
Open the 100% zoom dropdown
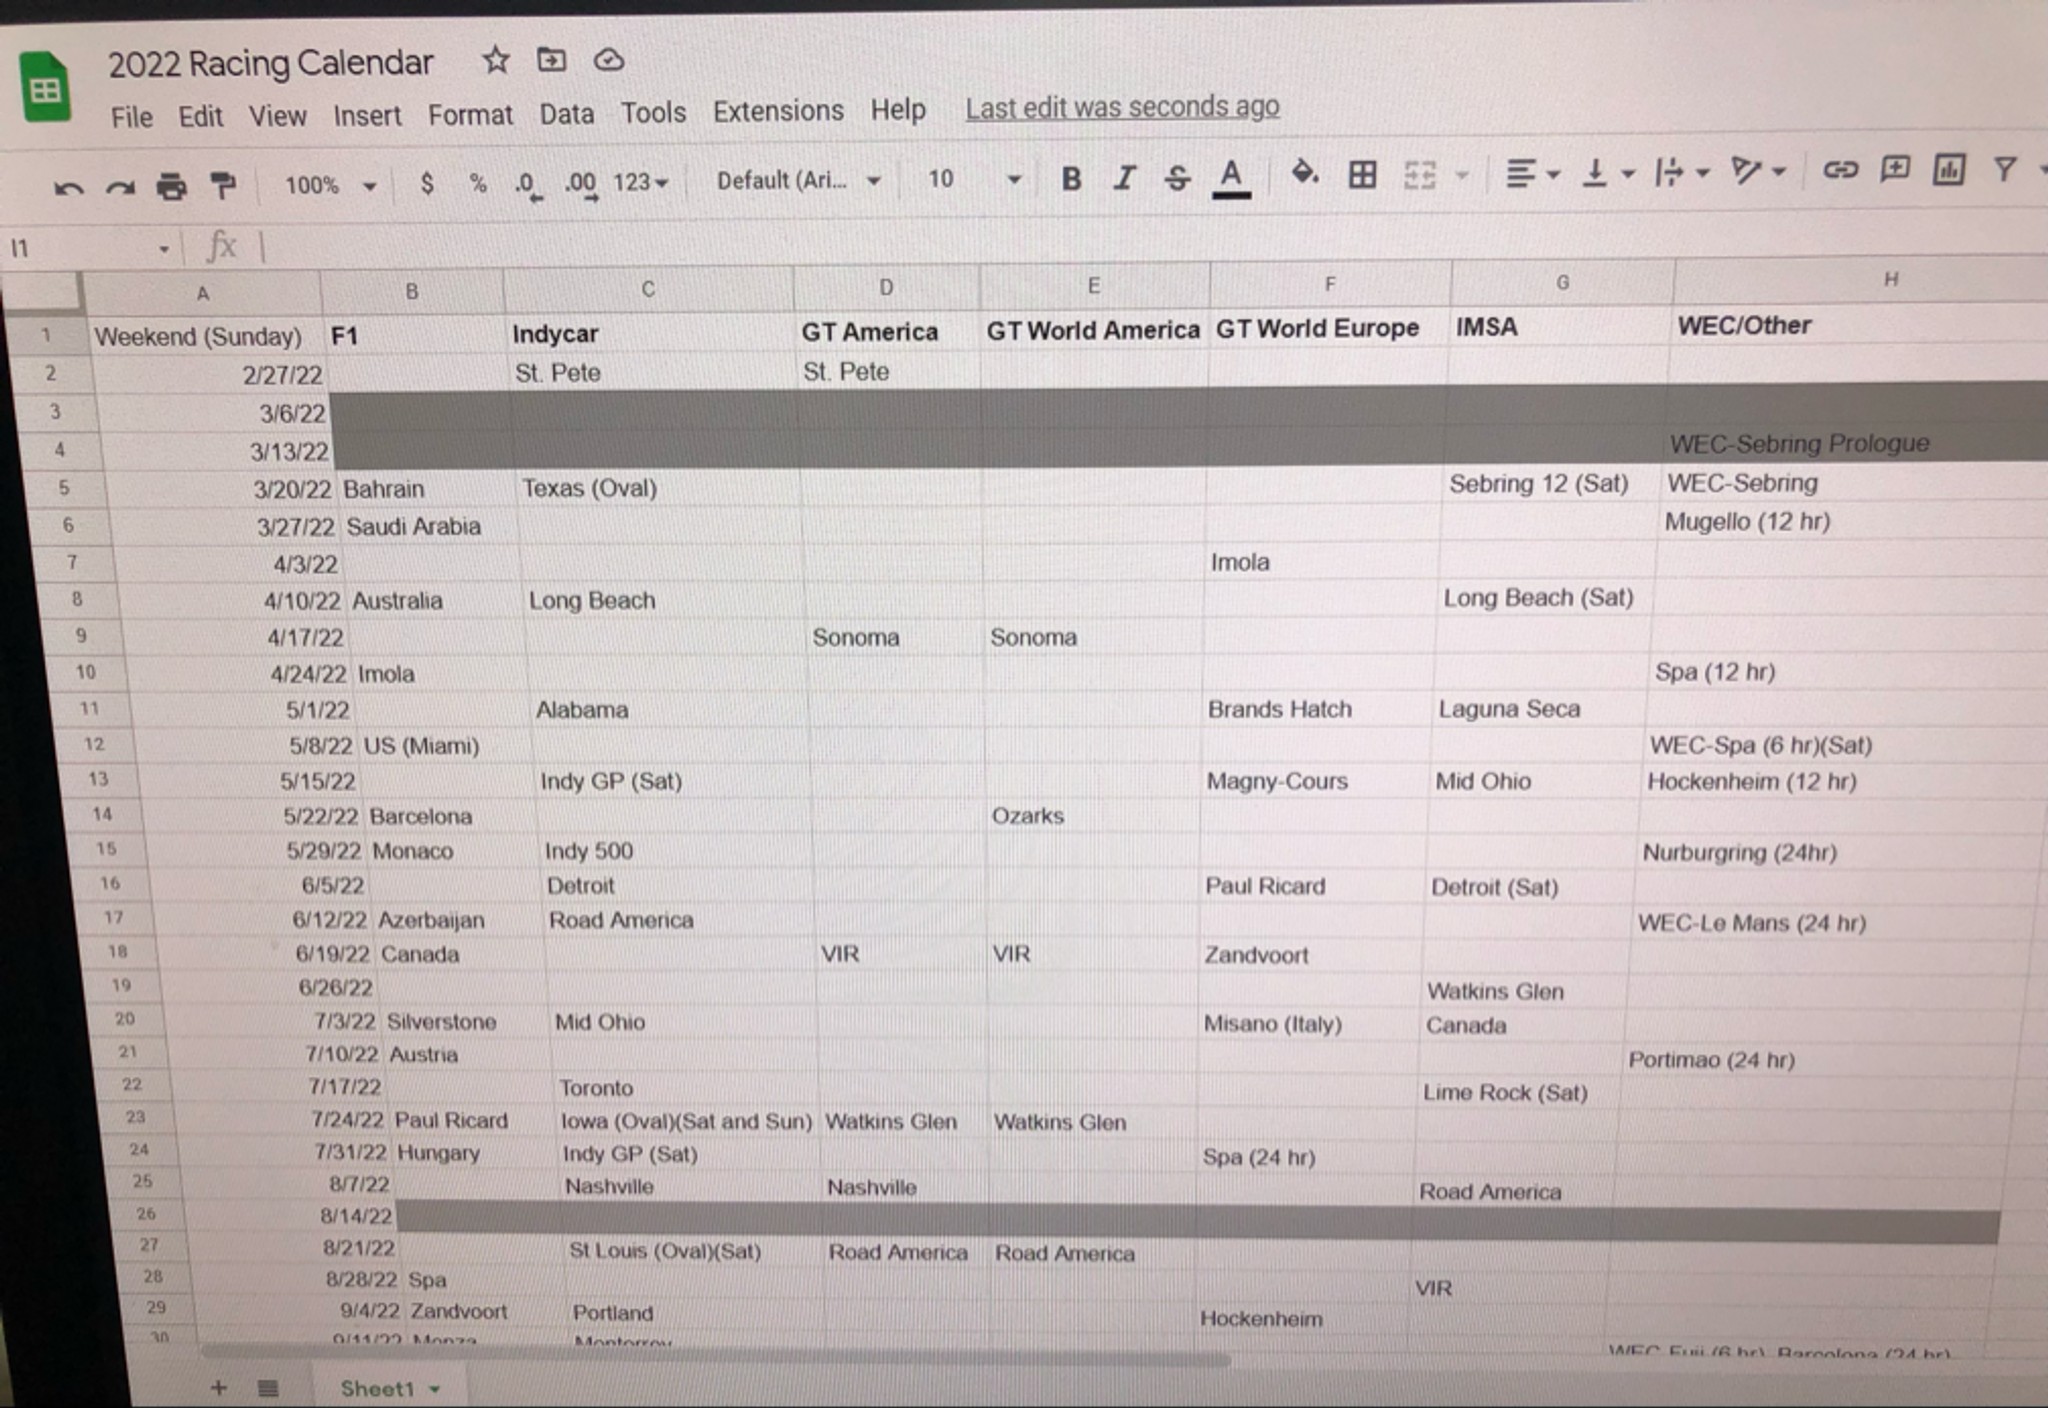[x=330, y=185]
